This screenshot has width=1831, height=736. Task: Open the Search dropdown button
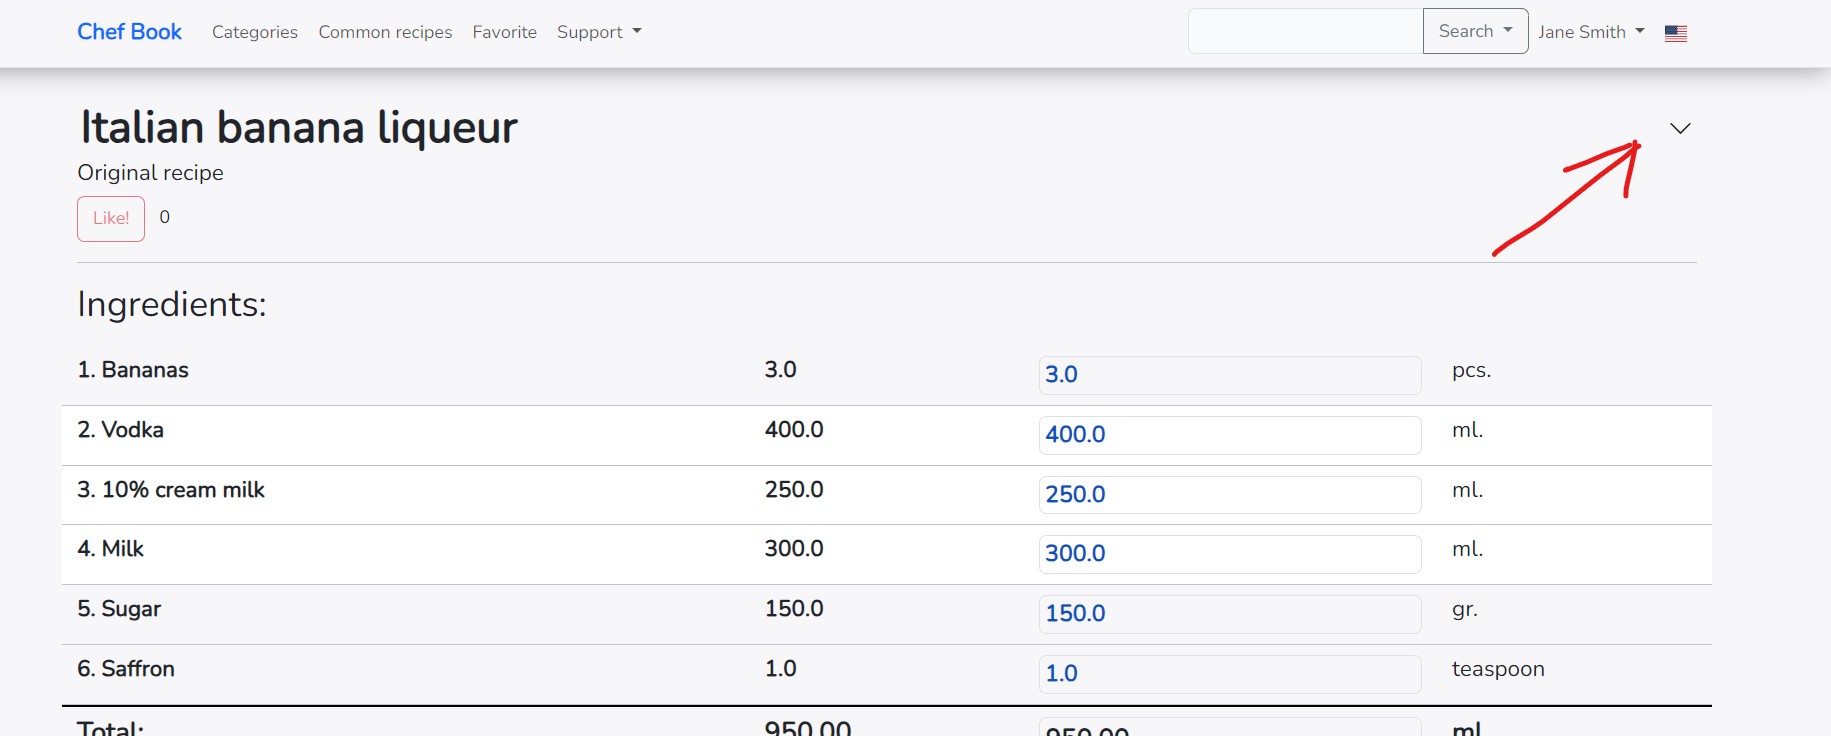(x=1474, y=31)
